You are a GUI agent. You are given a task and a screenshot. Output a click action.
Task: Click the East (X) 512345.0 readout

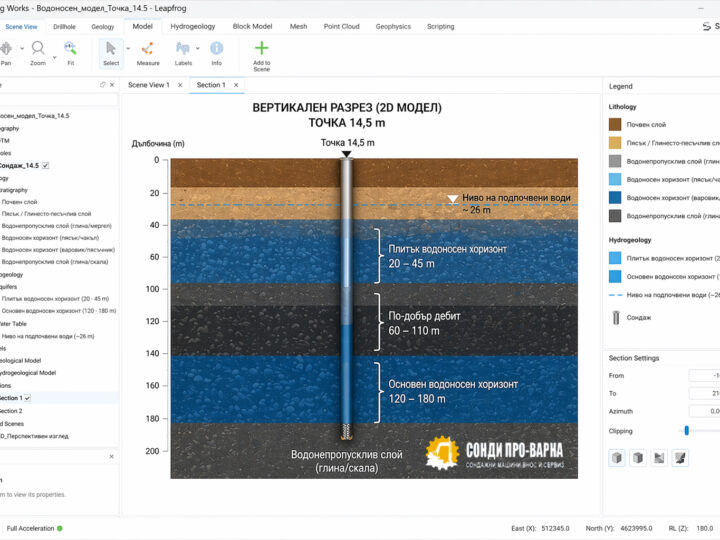[x=540, y=529]
